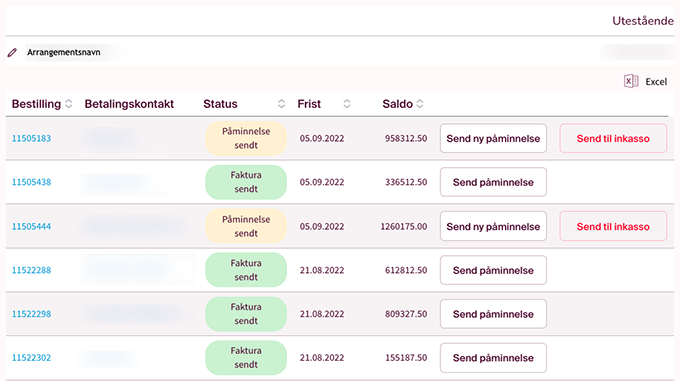
Task: Click frist date of order 11522302
Action: pos(322,358)
